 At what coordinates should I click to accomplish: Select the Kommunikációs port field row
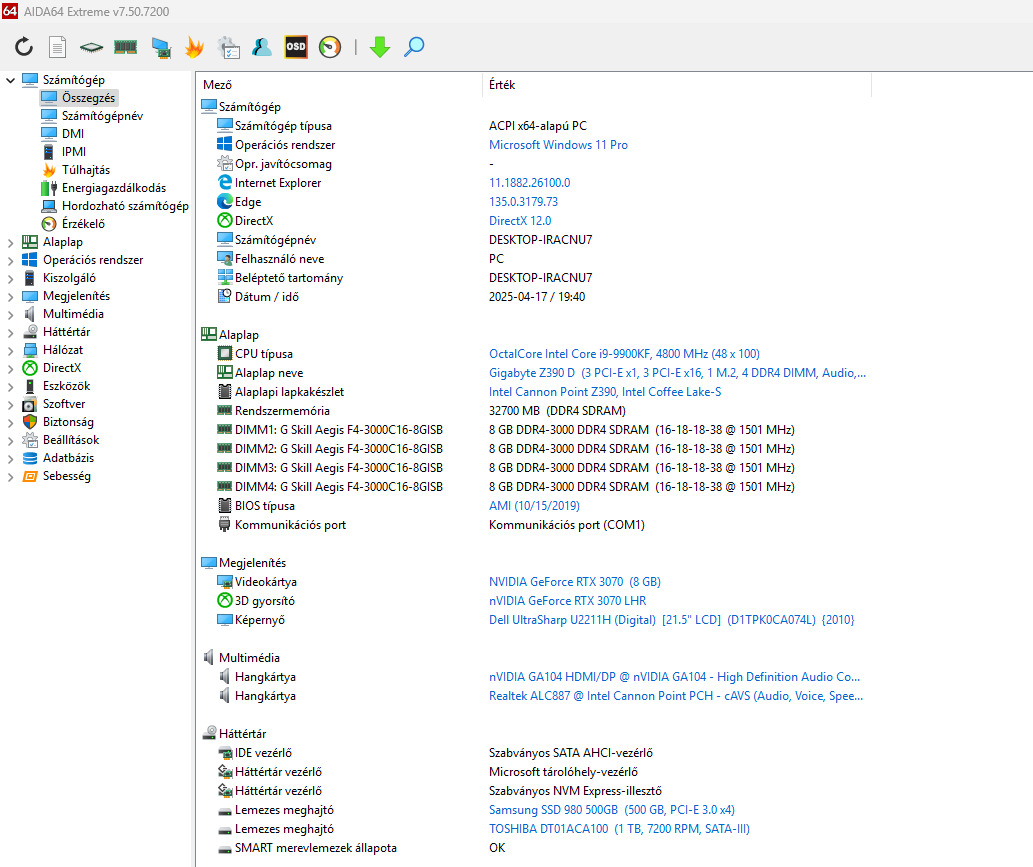tap(430, 525)
